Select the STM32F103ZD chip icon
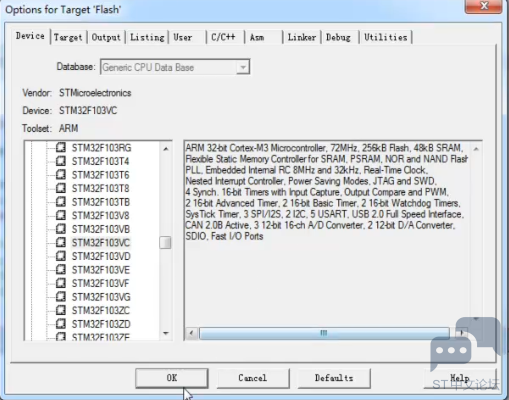This screenshot has height=400, width=509. 61,324
